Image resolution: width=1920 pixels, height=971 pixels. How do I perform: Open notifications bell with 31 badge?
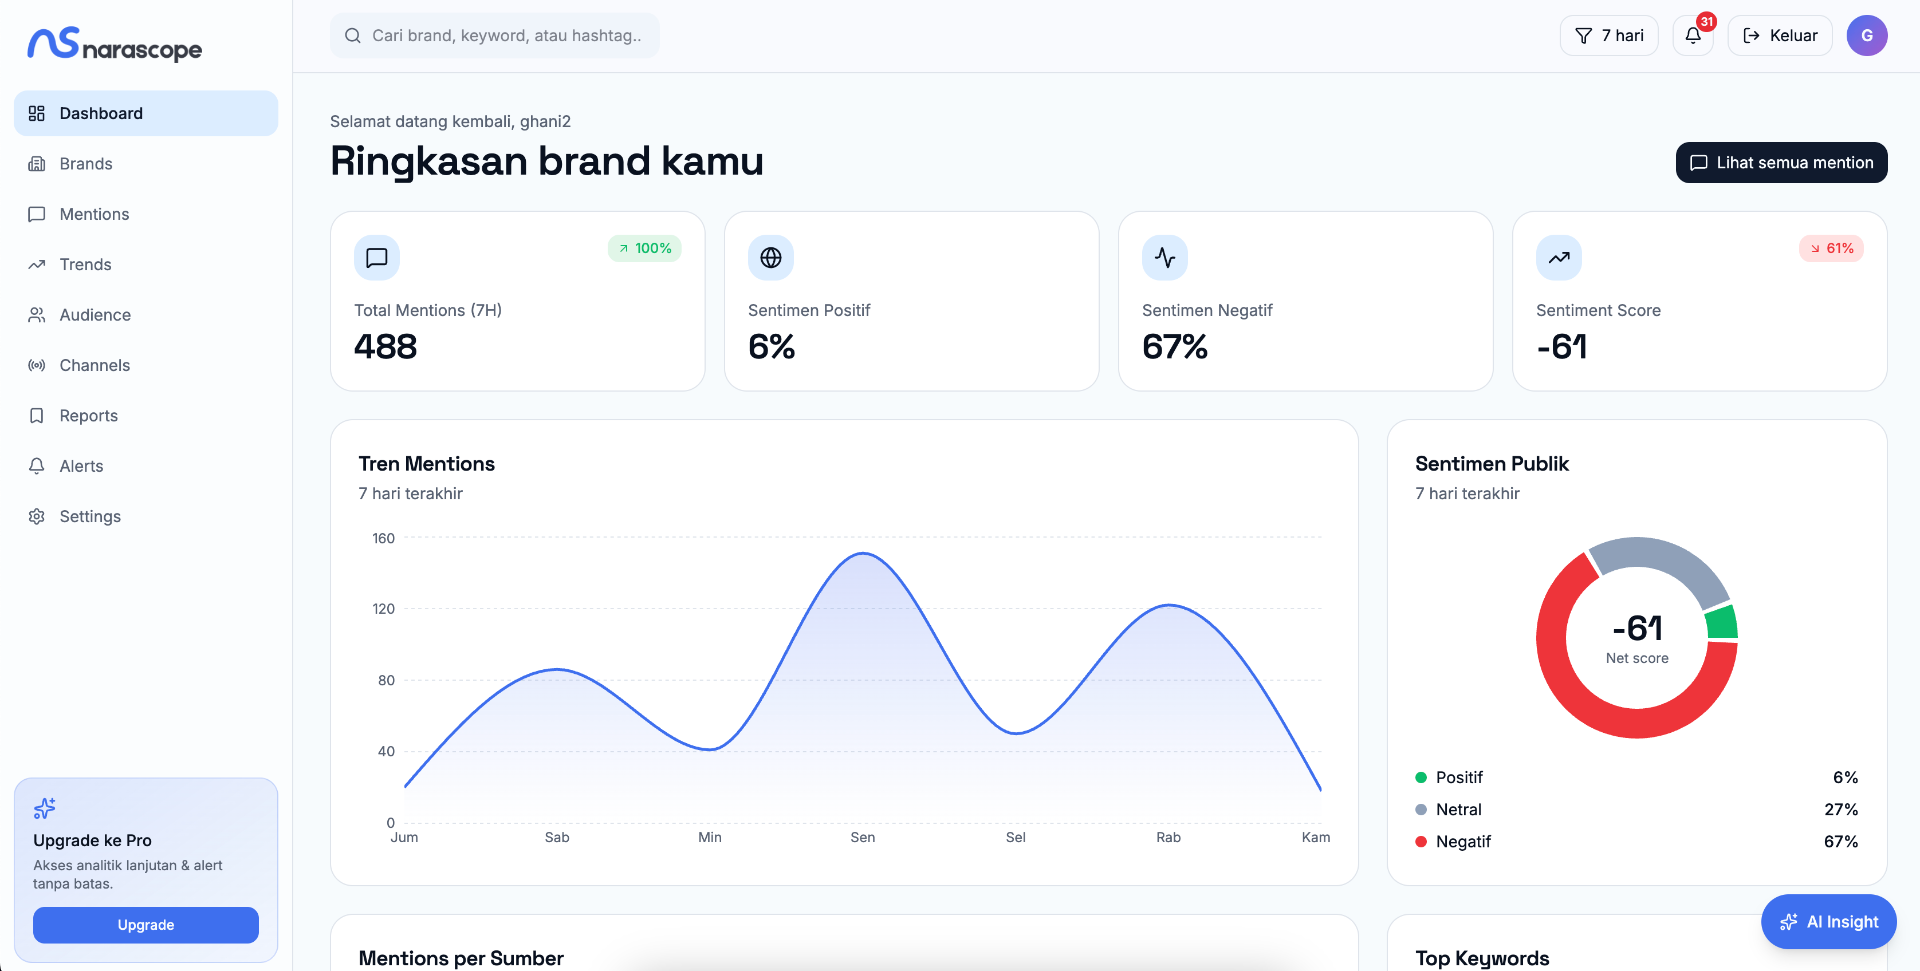point(1693,36)
